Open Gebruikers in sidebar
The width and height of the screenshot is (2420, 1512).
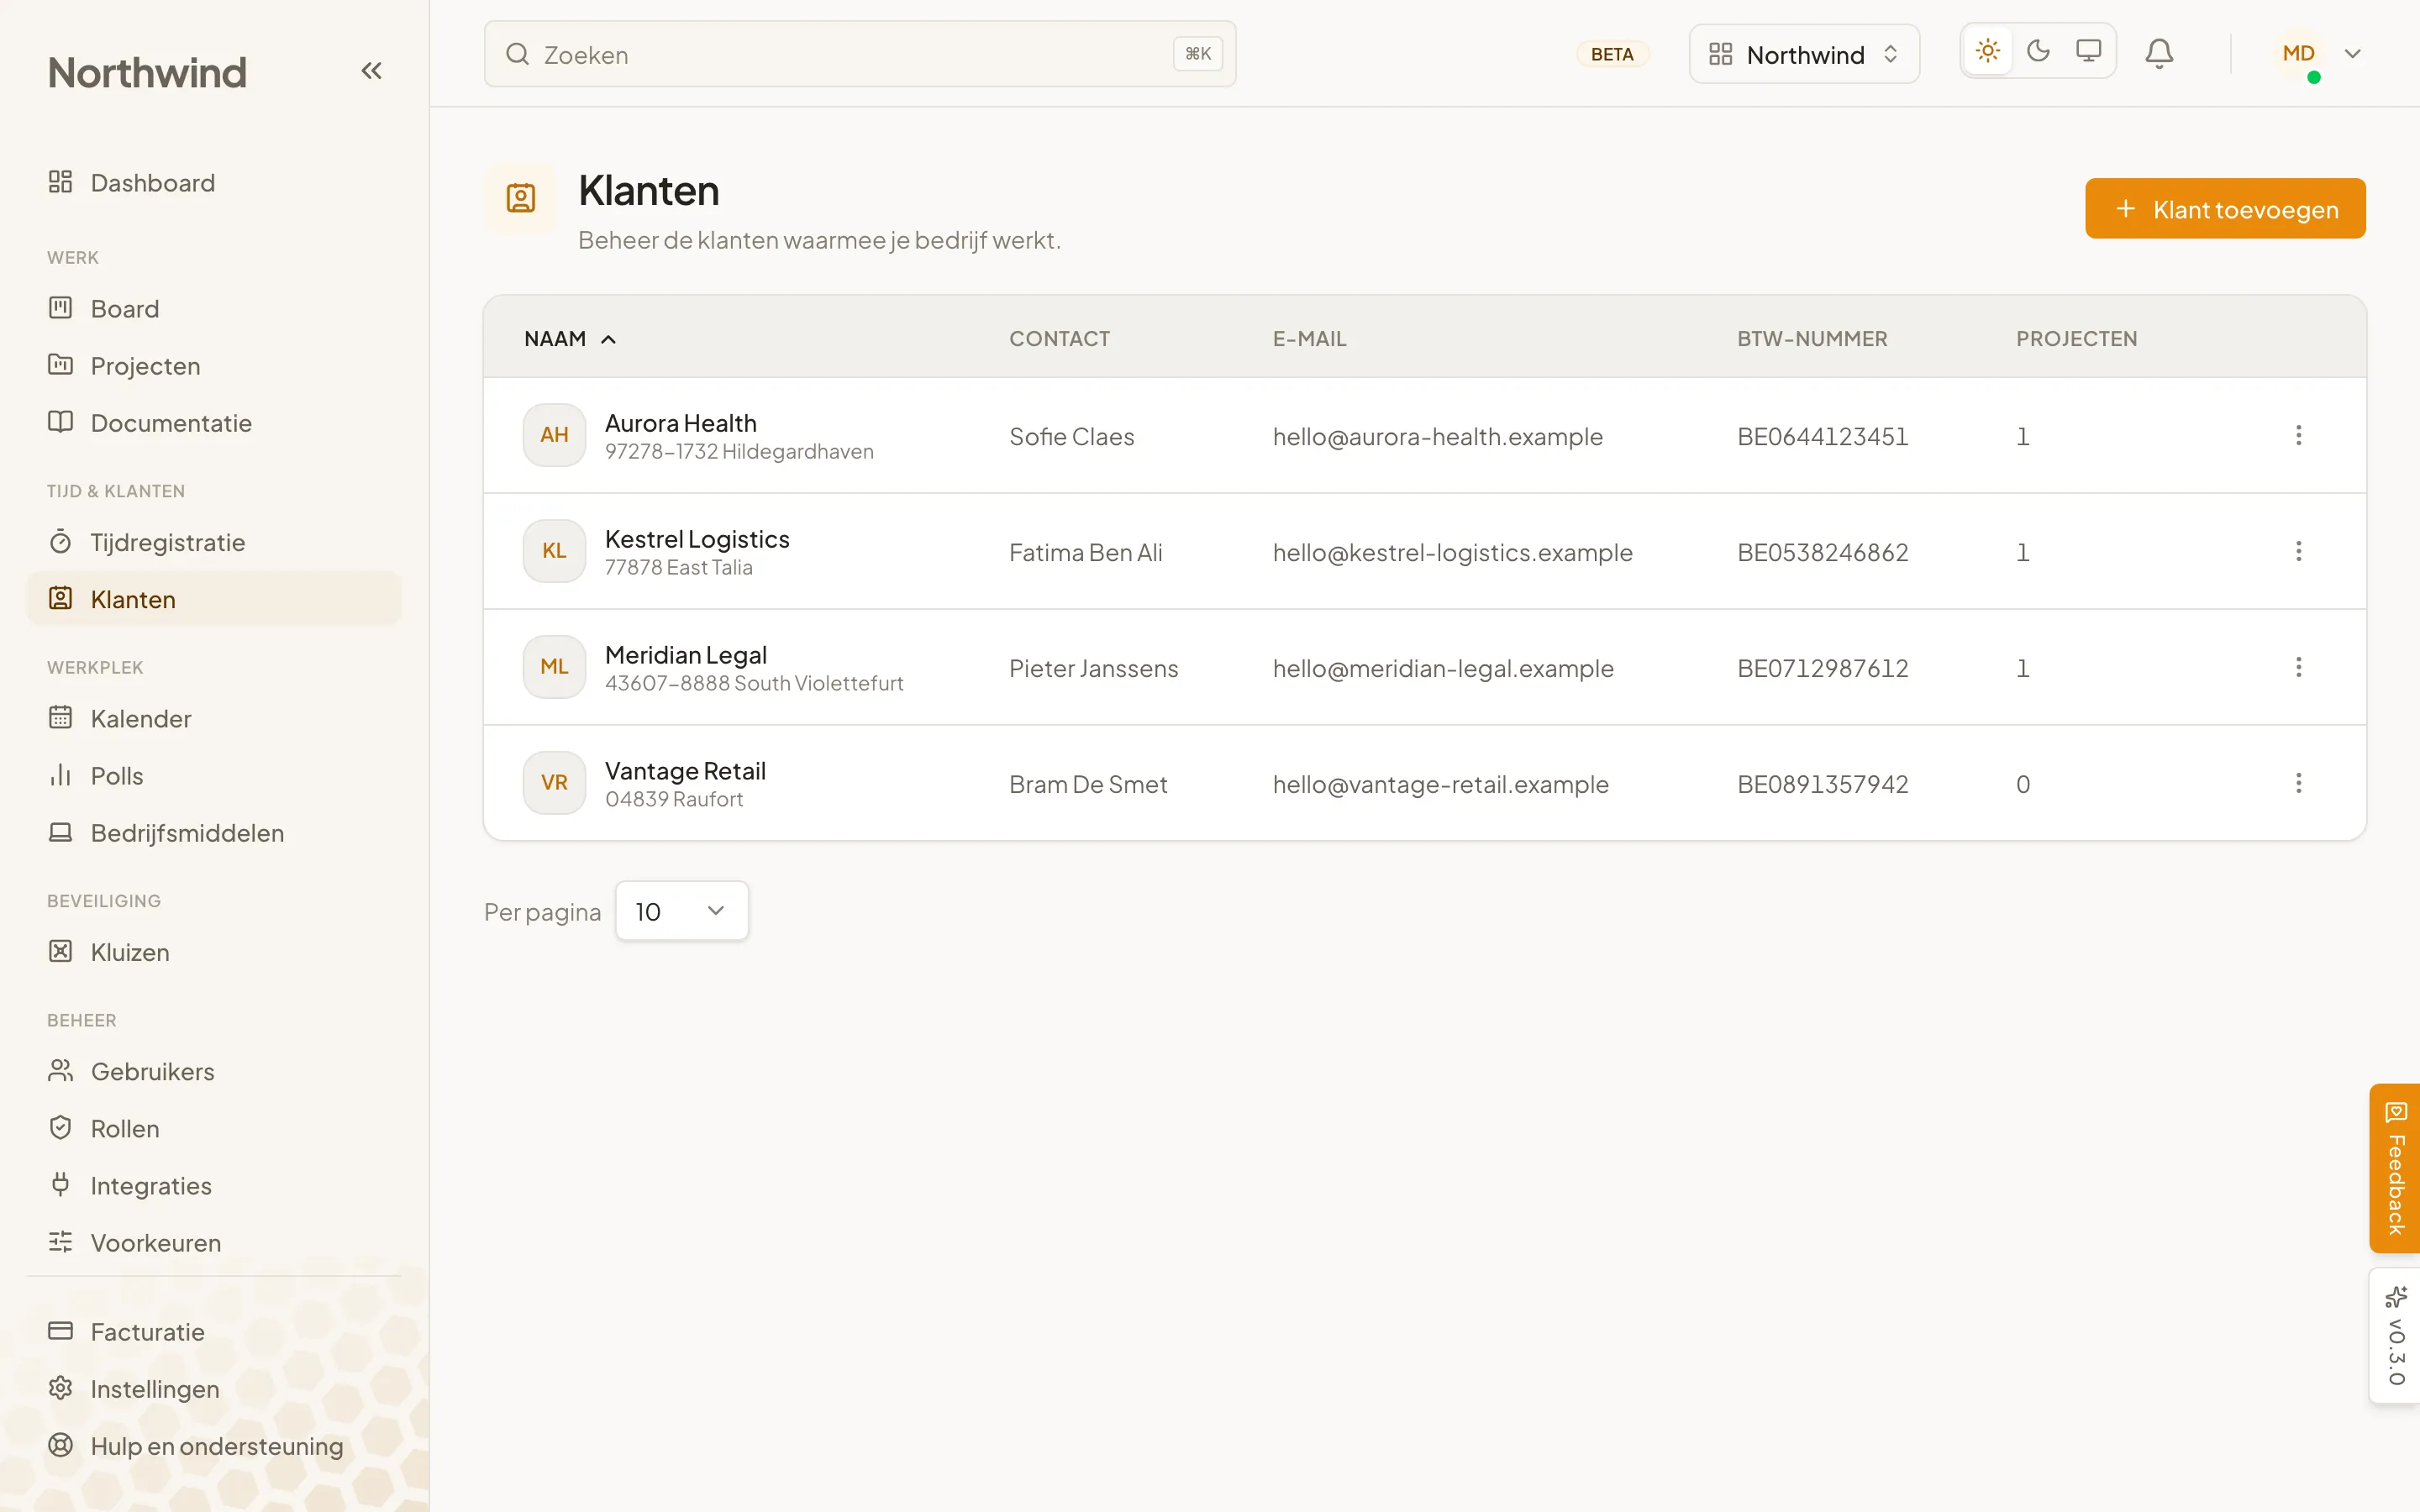[x=214, y=1071]
